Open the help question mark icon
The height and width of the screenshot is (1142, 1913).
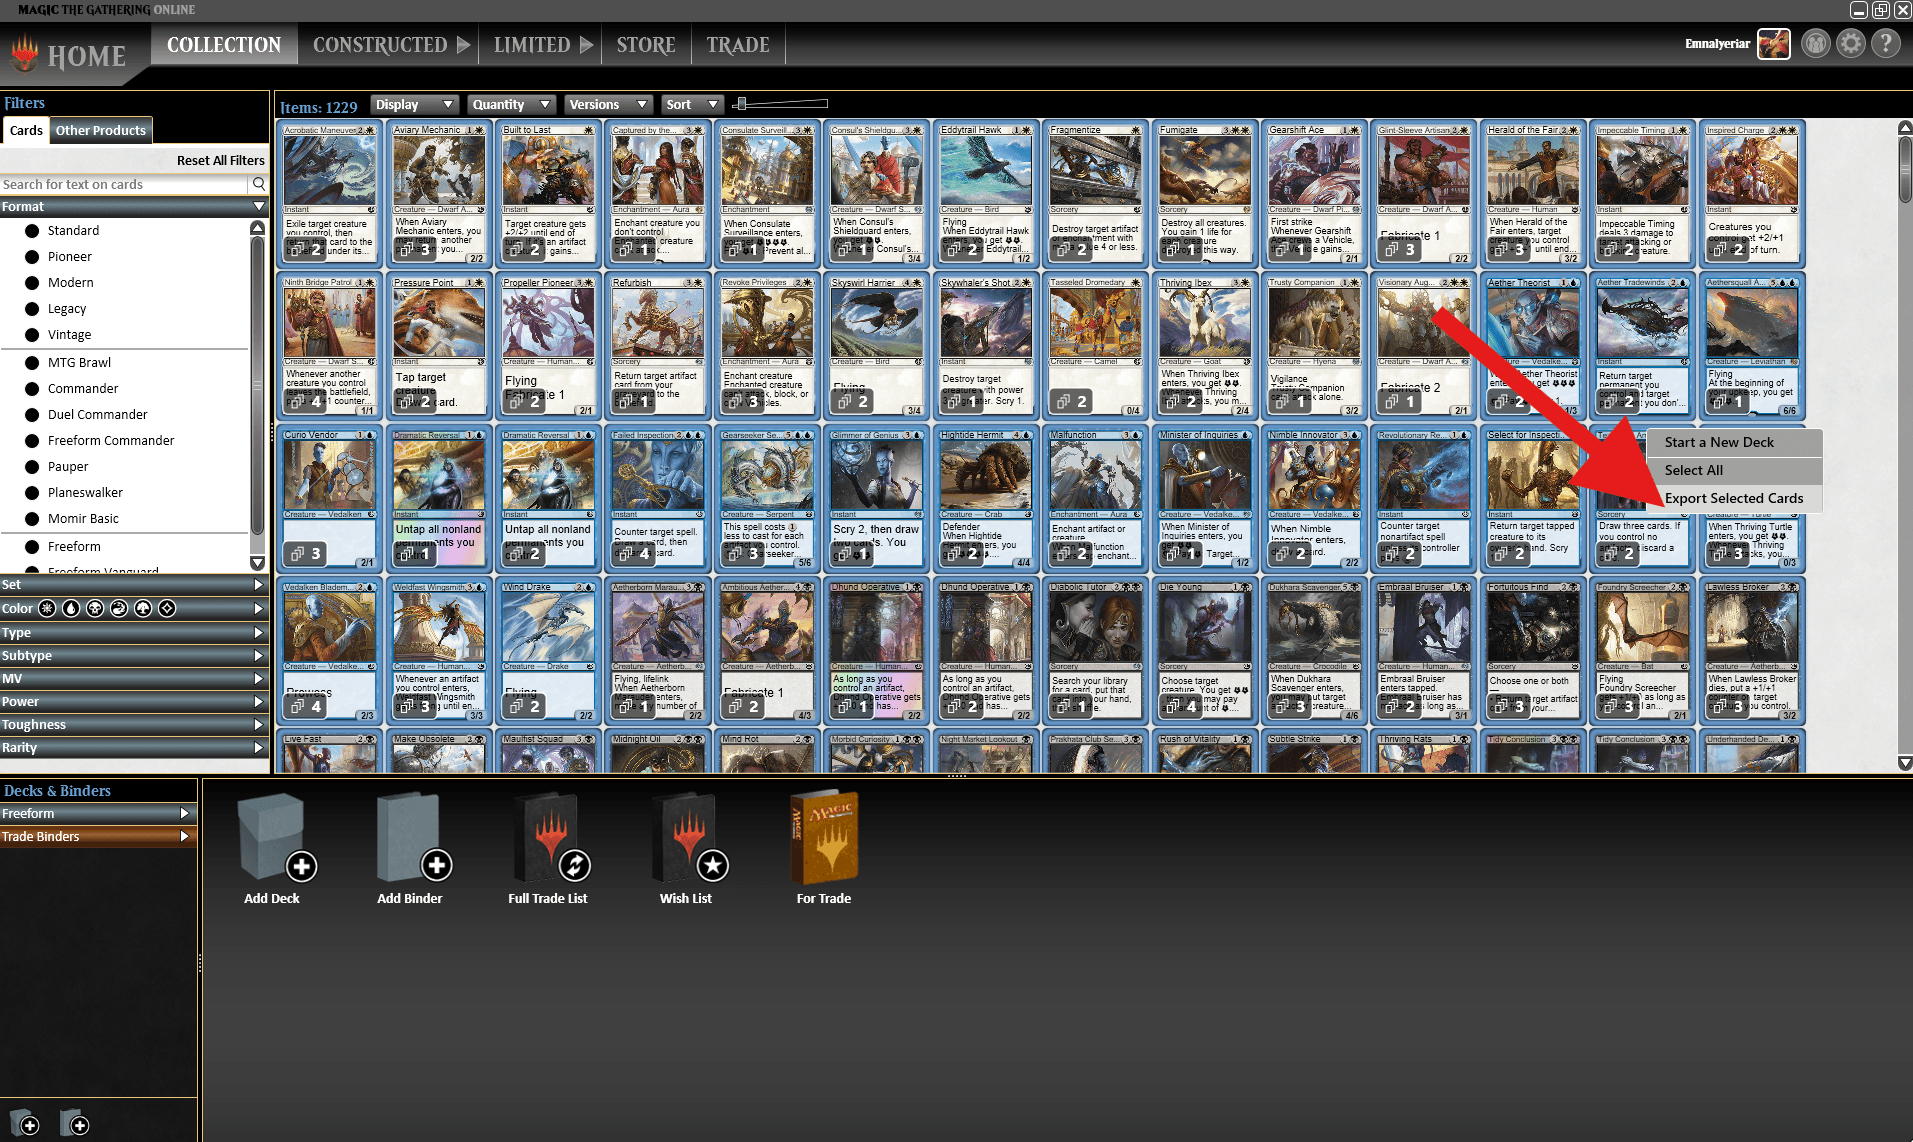[1886, 43]
